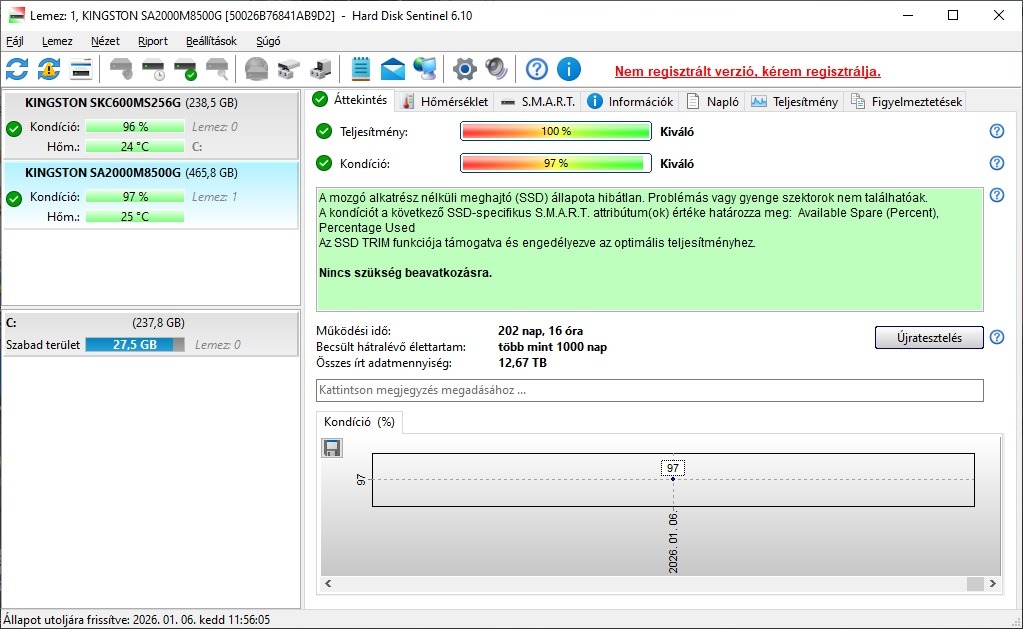1023x629 pixels.
Task: Select the C: partition entry
Action: click(151, 333)
